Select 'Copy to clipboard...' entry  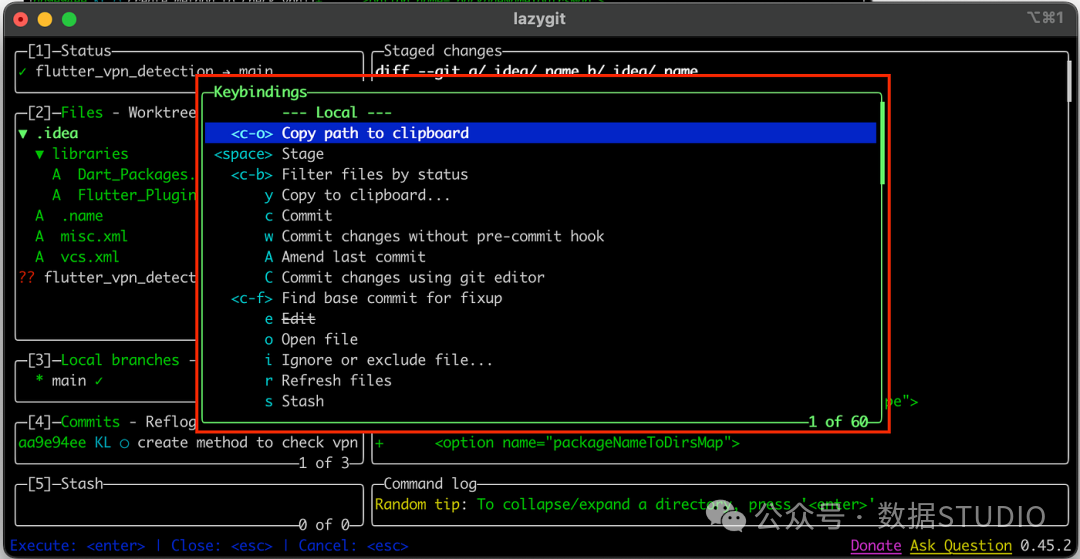click(540, 195)
